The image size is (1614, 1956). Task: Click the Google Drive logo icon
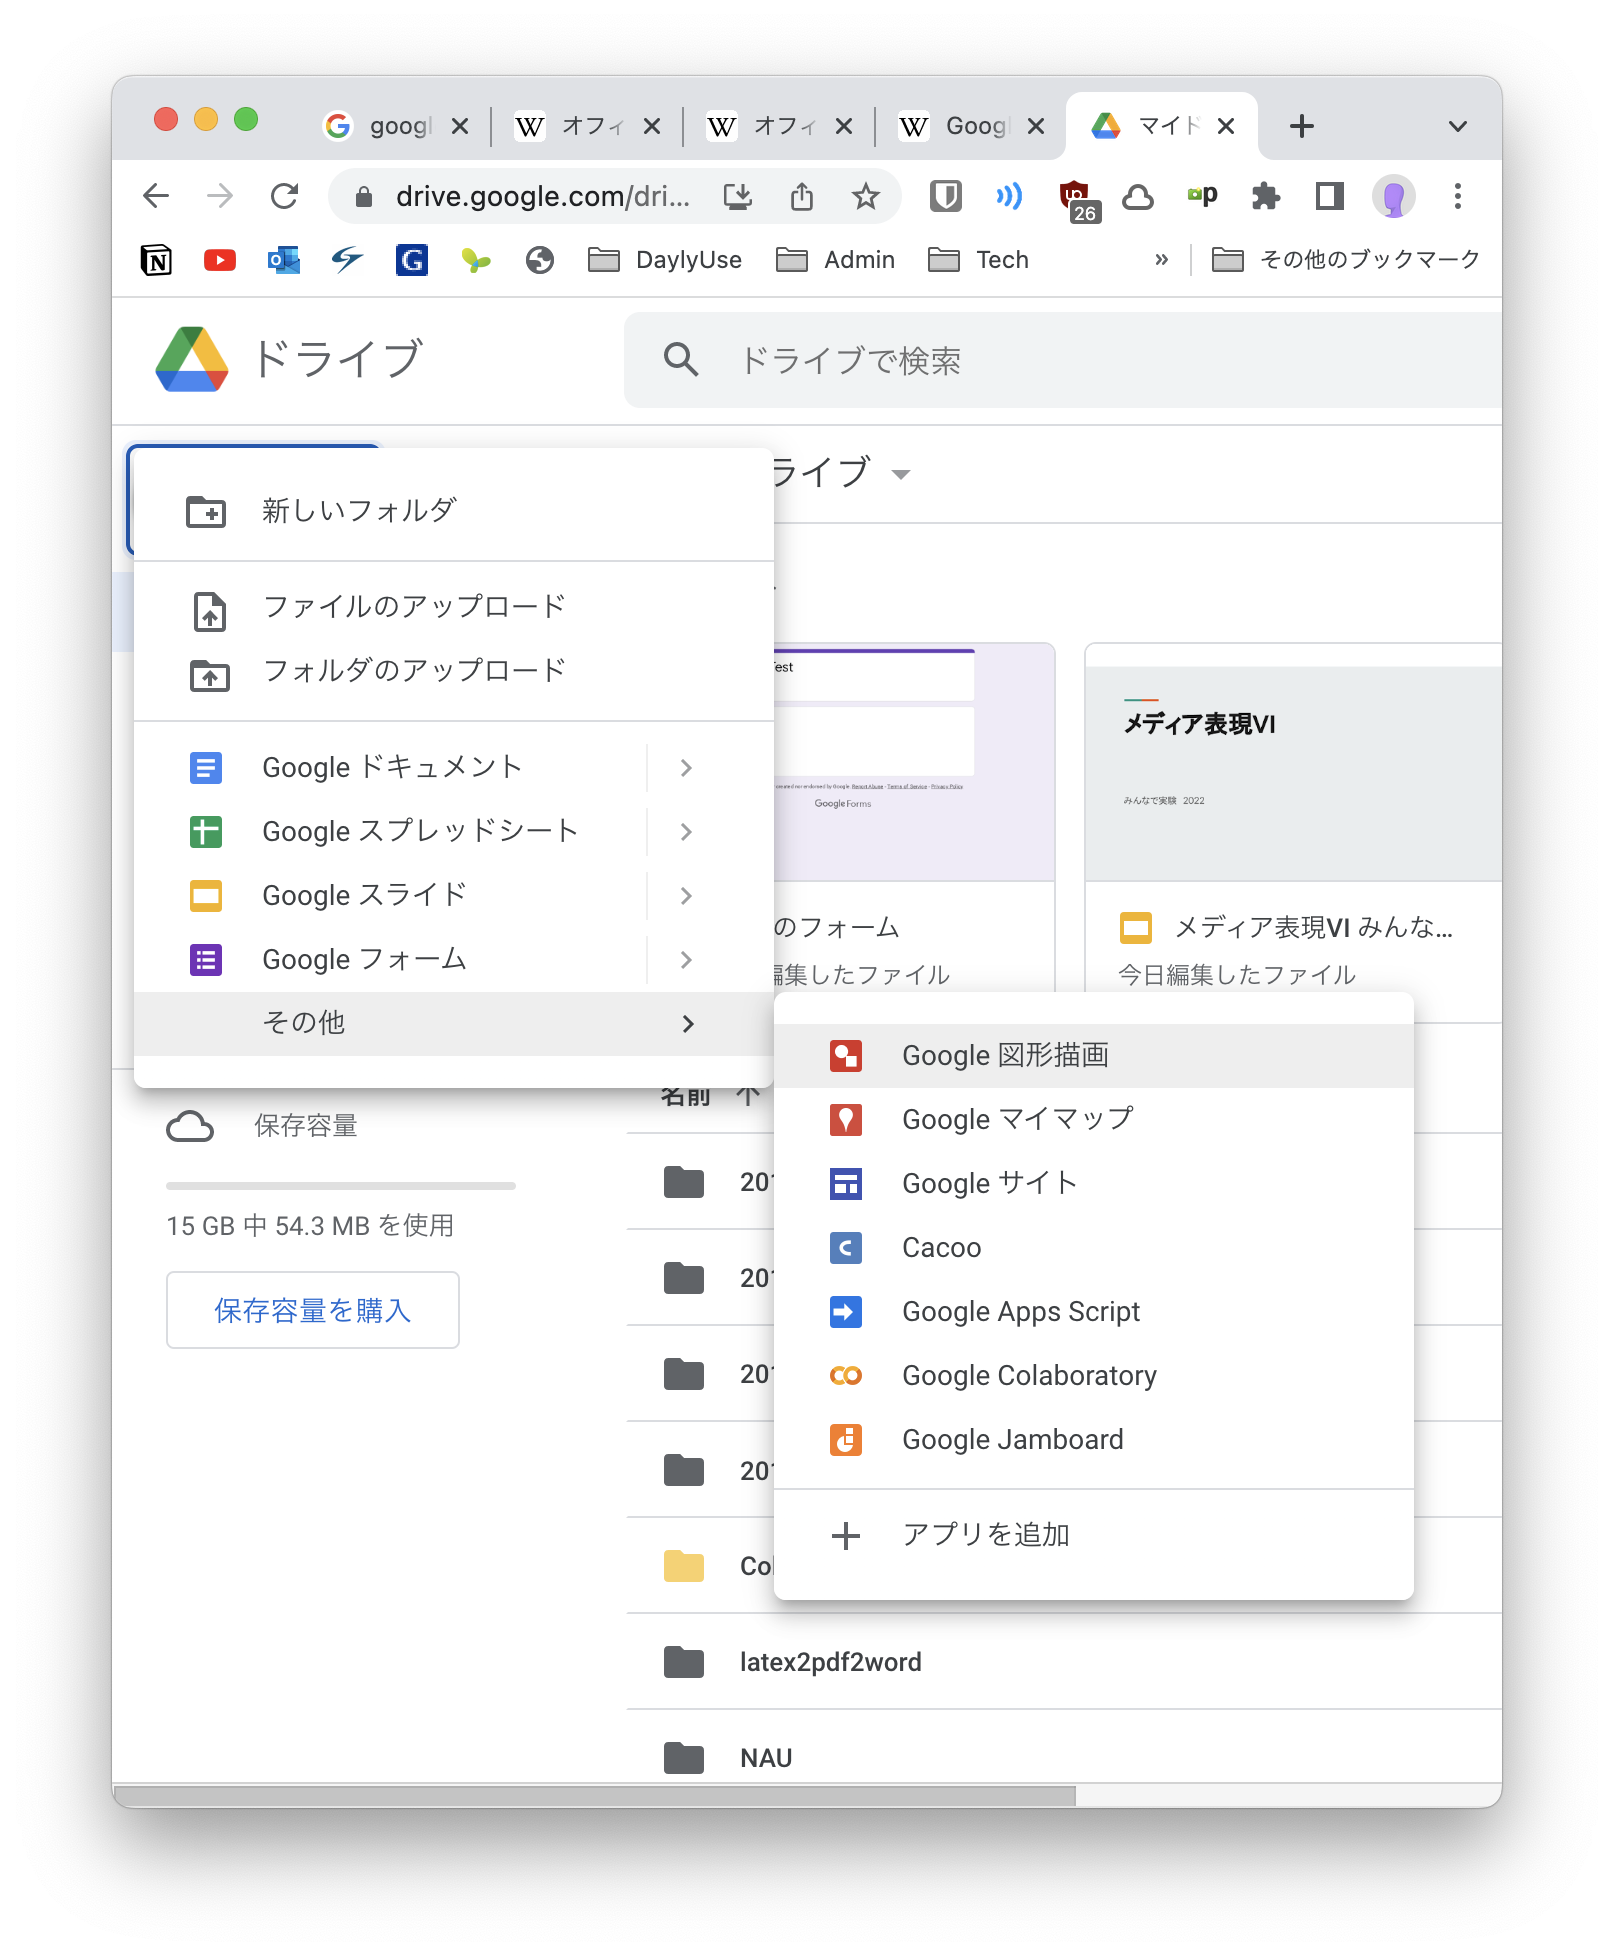192,360
